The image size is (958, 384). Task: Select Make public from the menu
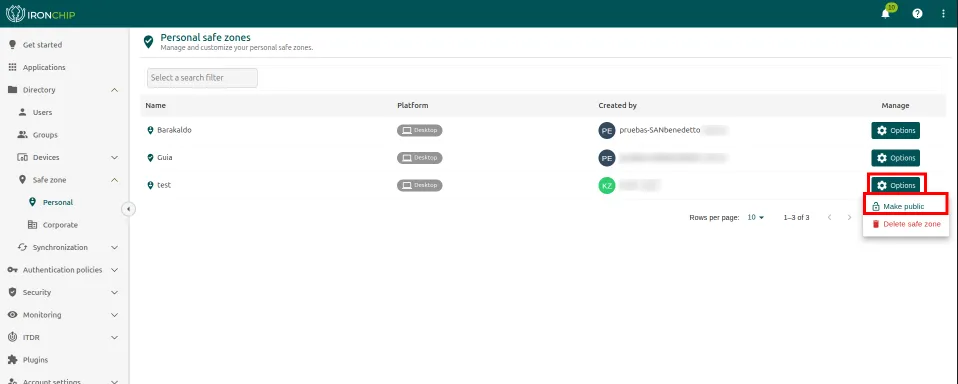(x=898, y=206)
